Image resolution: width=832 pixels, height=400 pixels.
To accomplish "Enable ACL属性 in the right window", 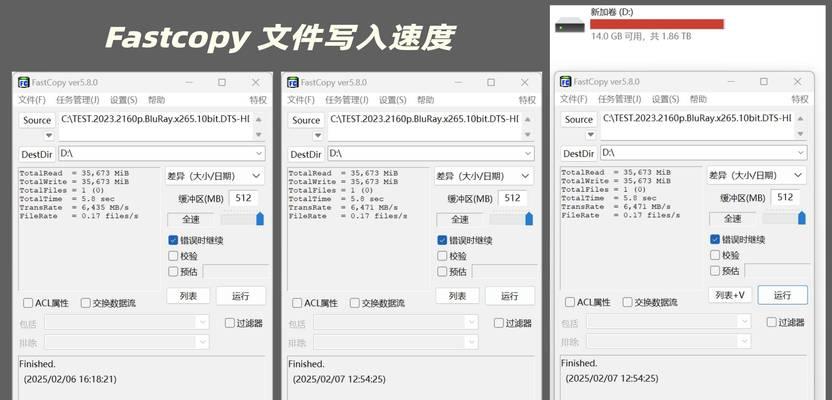I will click(570, 302).
